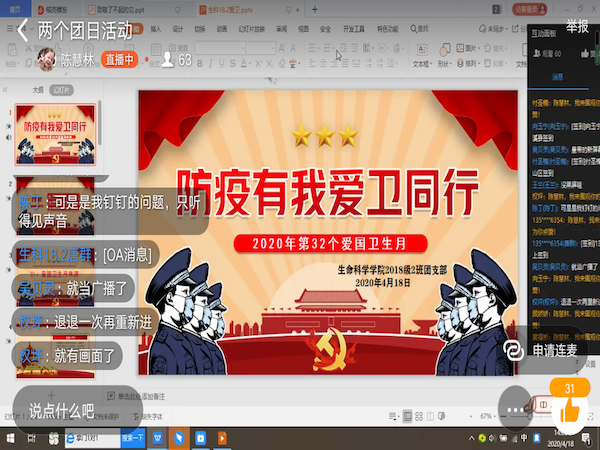Open the 审阅 ribbon tab
600x450 pixels.
(x=282, y=29)
